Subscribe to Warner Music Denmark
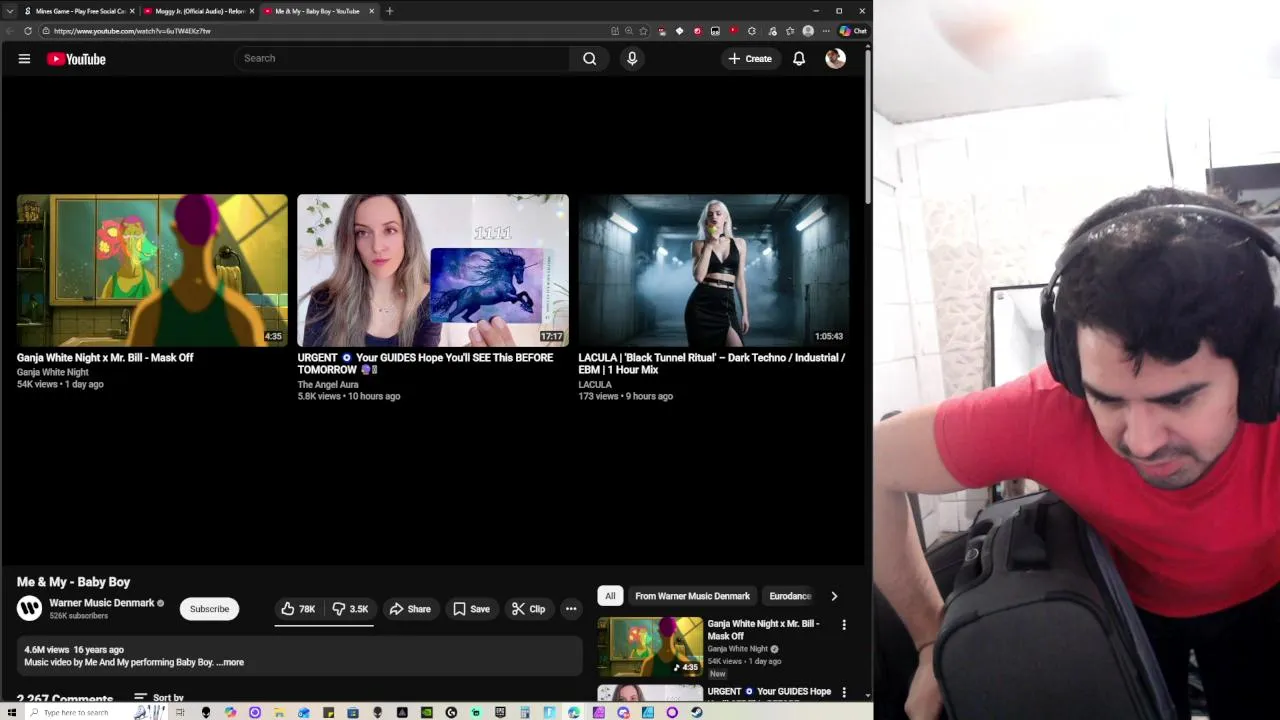 point(209,609)
